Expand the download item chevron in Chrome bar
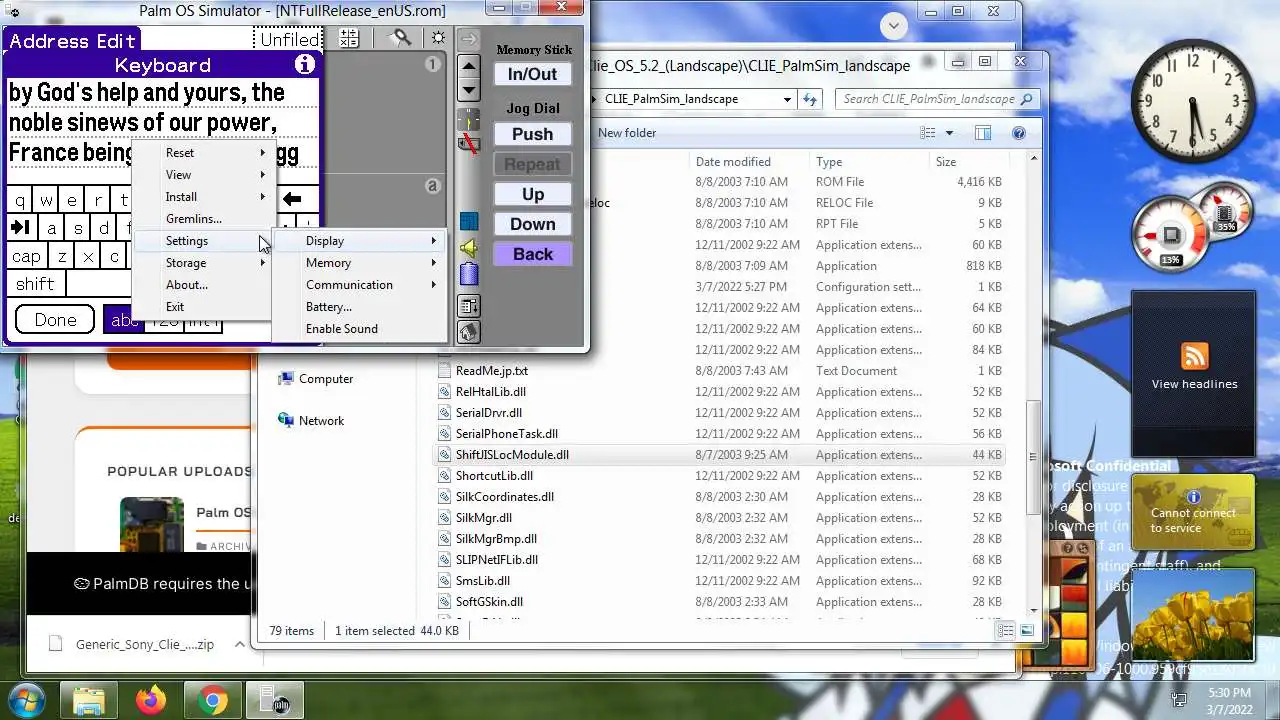Image resolution: width=1280 pixels, height=720 pixels. coord(239,644)
